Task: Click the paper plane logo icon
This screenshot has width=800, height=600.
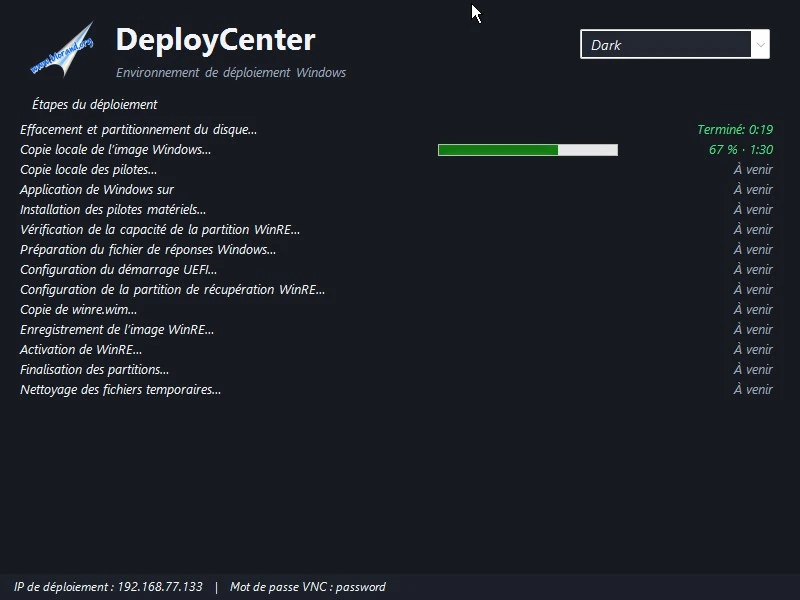Action: pos(62,49)
